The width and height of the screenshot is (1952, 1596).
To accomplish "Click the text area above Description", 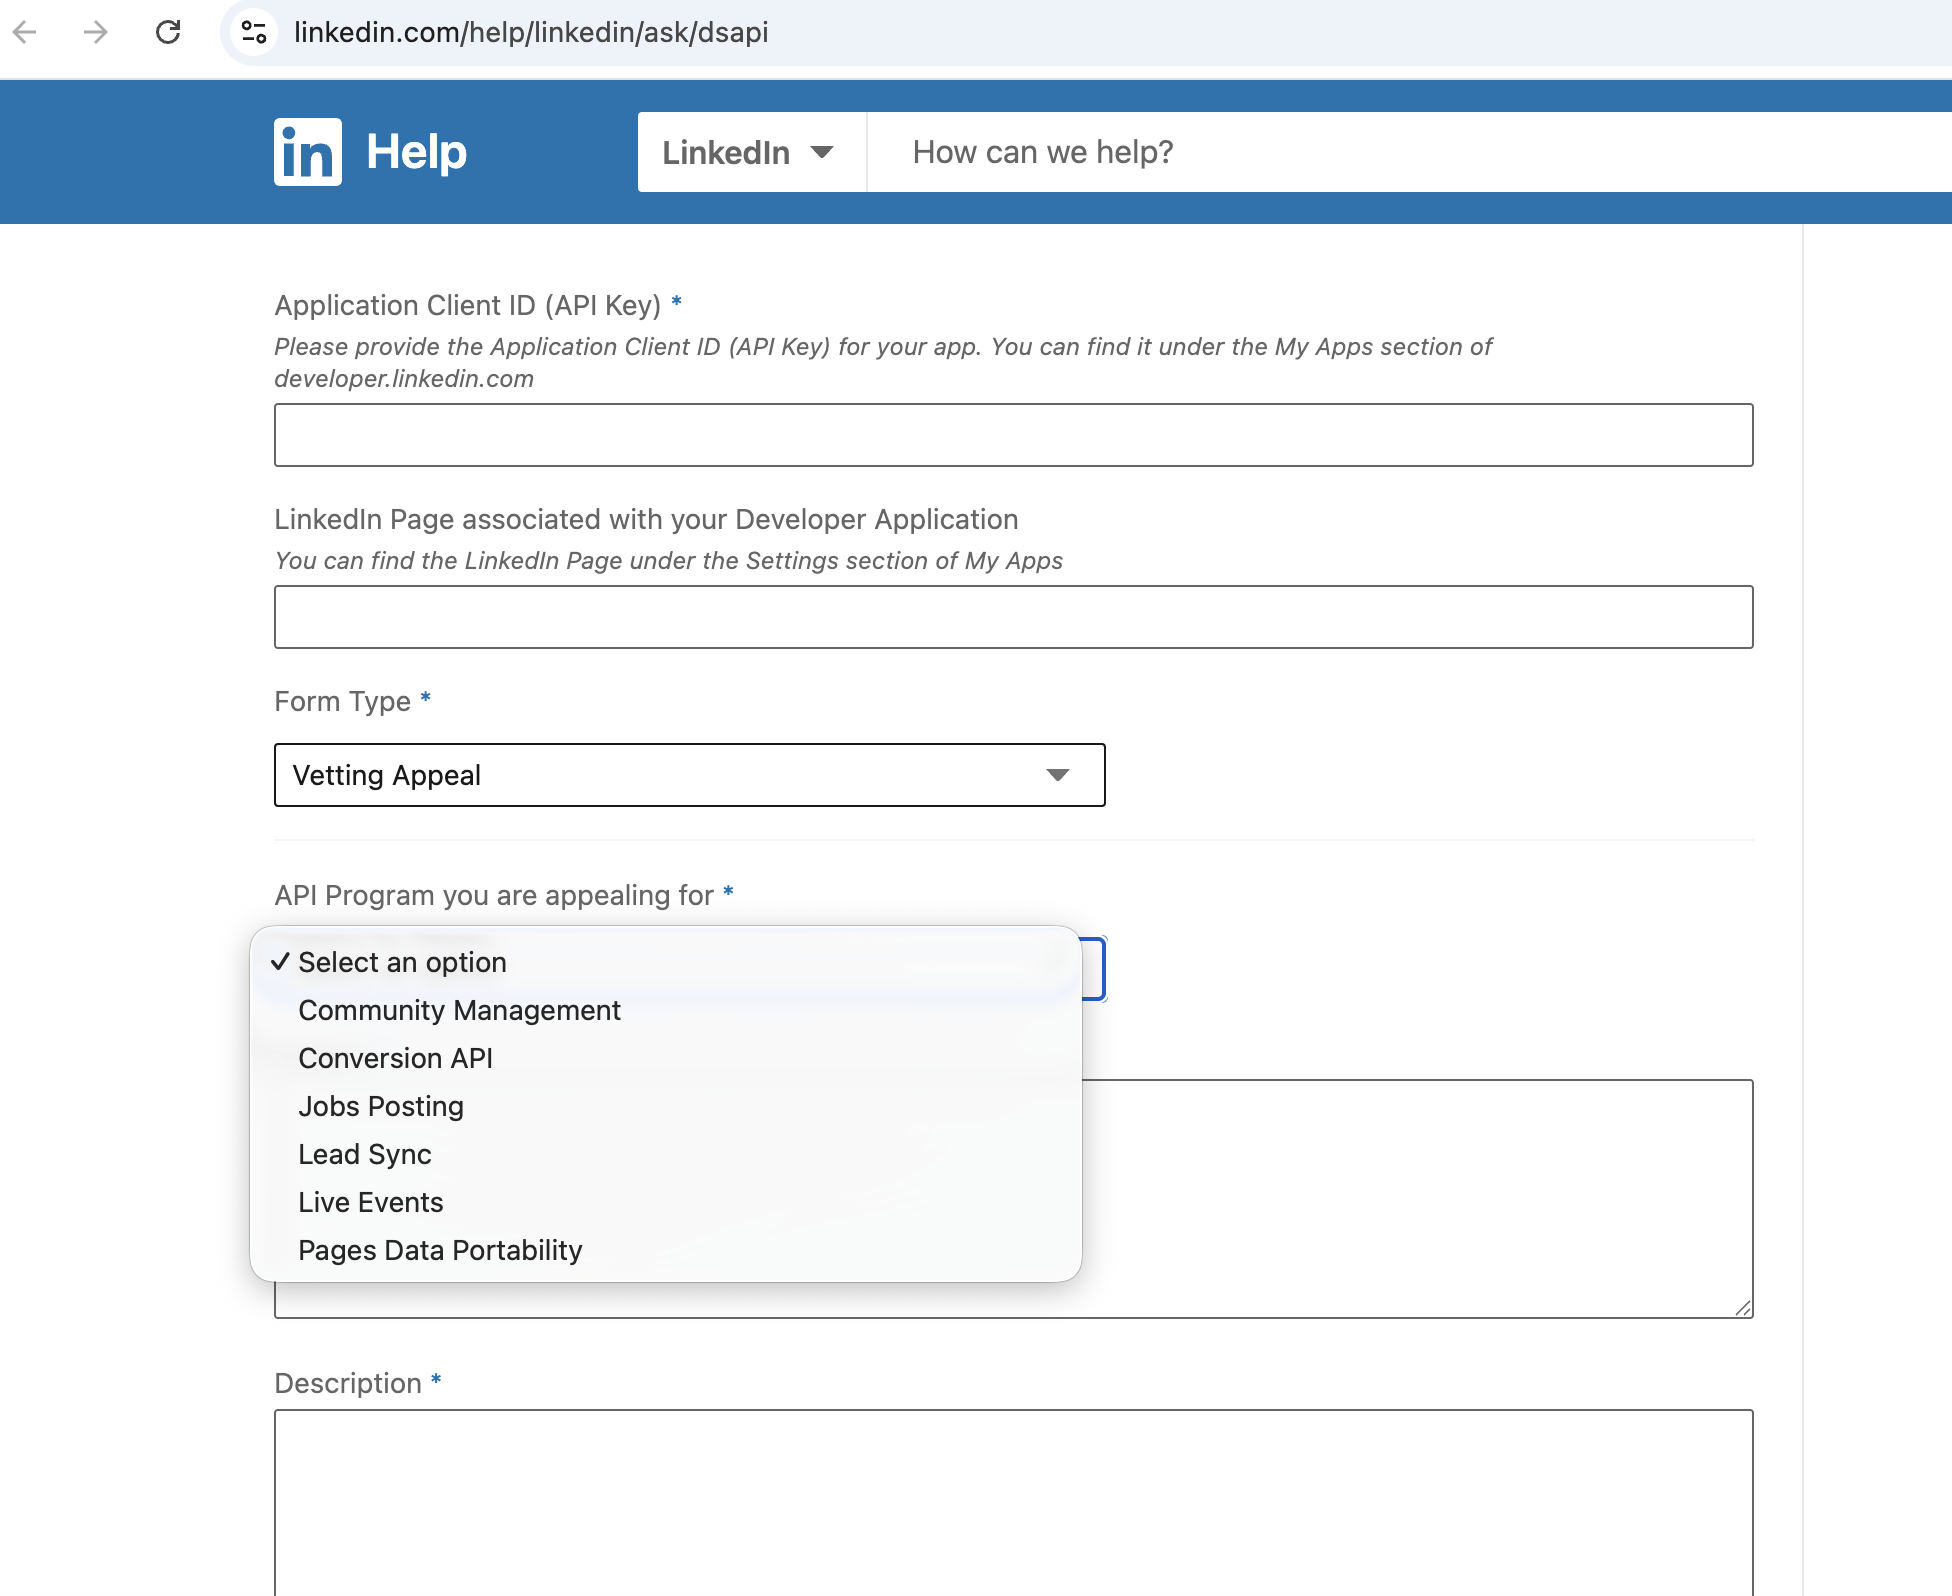I will tap(1417, 1198).
